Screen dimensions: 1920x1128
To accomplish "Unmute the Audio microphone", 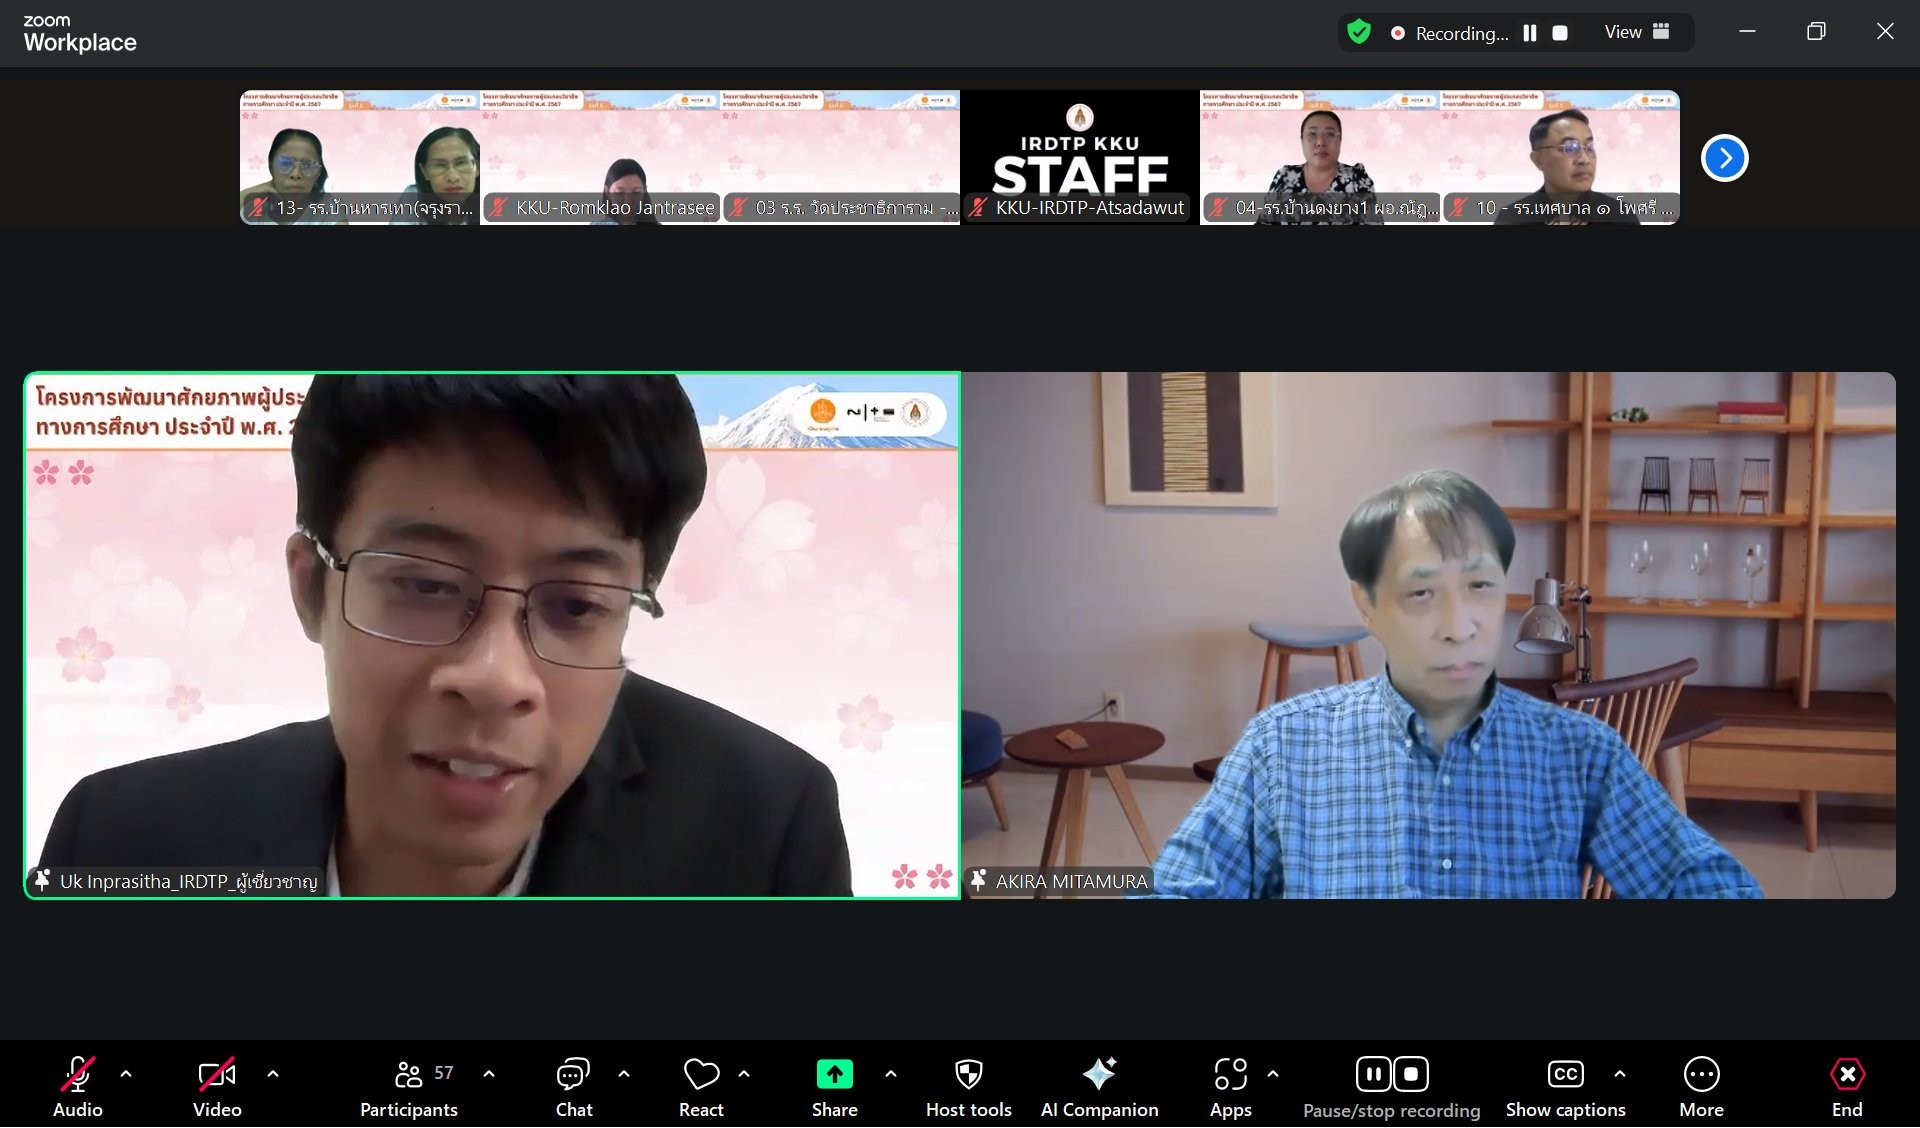I will pos(77,1075).
